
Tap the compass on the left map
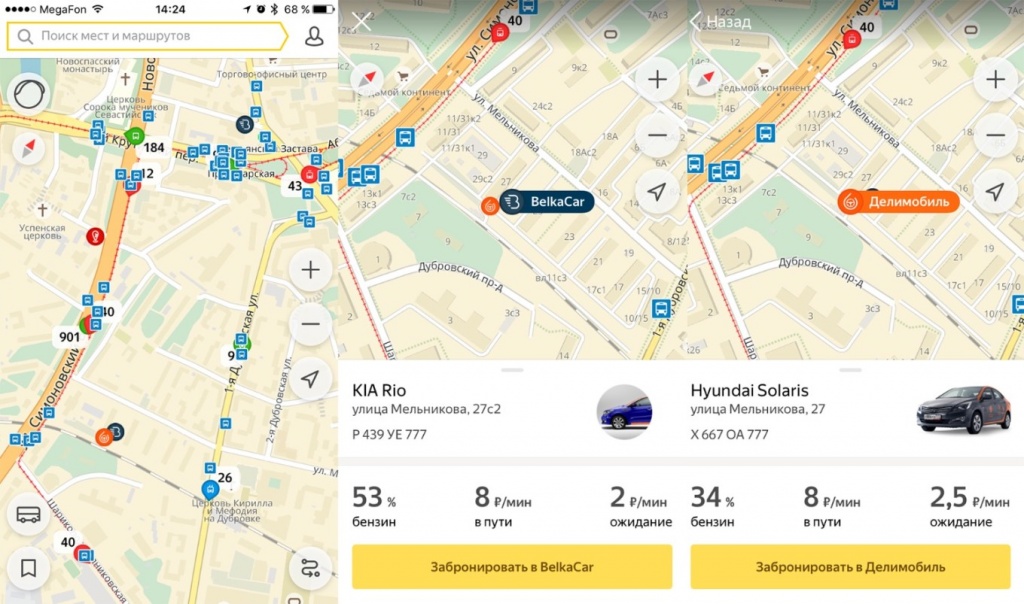point(29,149)
